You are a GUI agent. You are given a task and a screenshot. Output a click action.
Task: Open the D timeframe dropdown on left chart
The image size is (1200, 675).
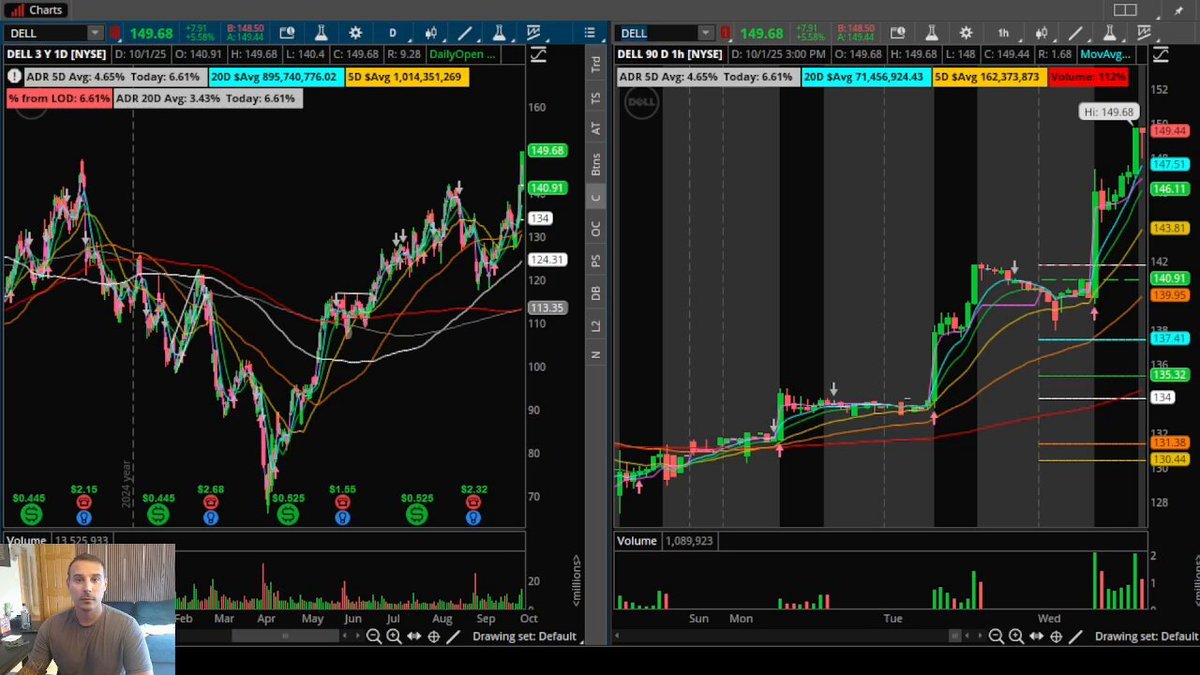pyautogui.click(x=393, y=33)
